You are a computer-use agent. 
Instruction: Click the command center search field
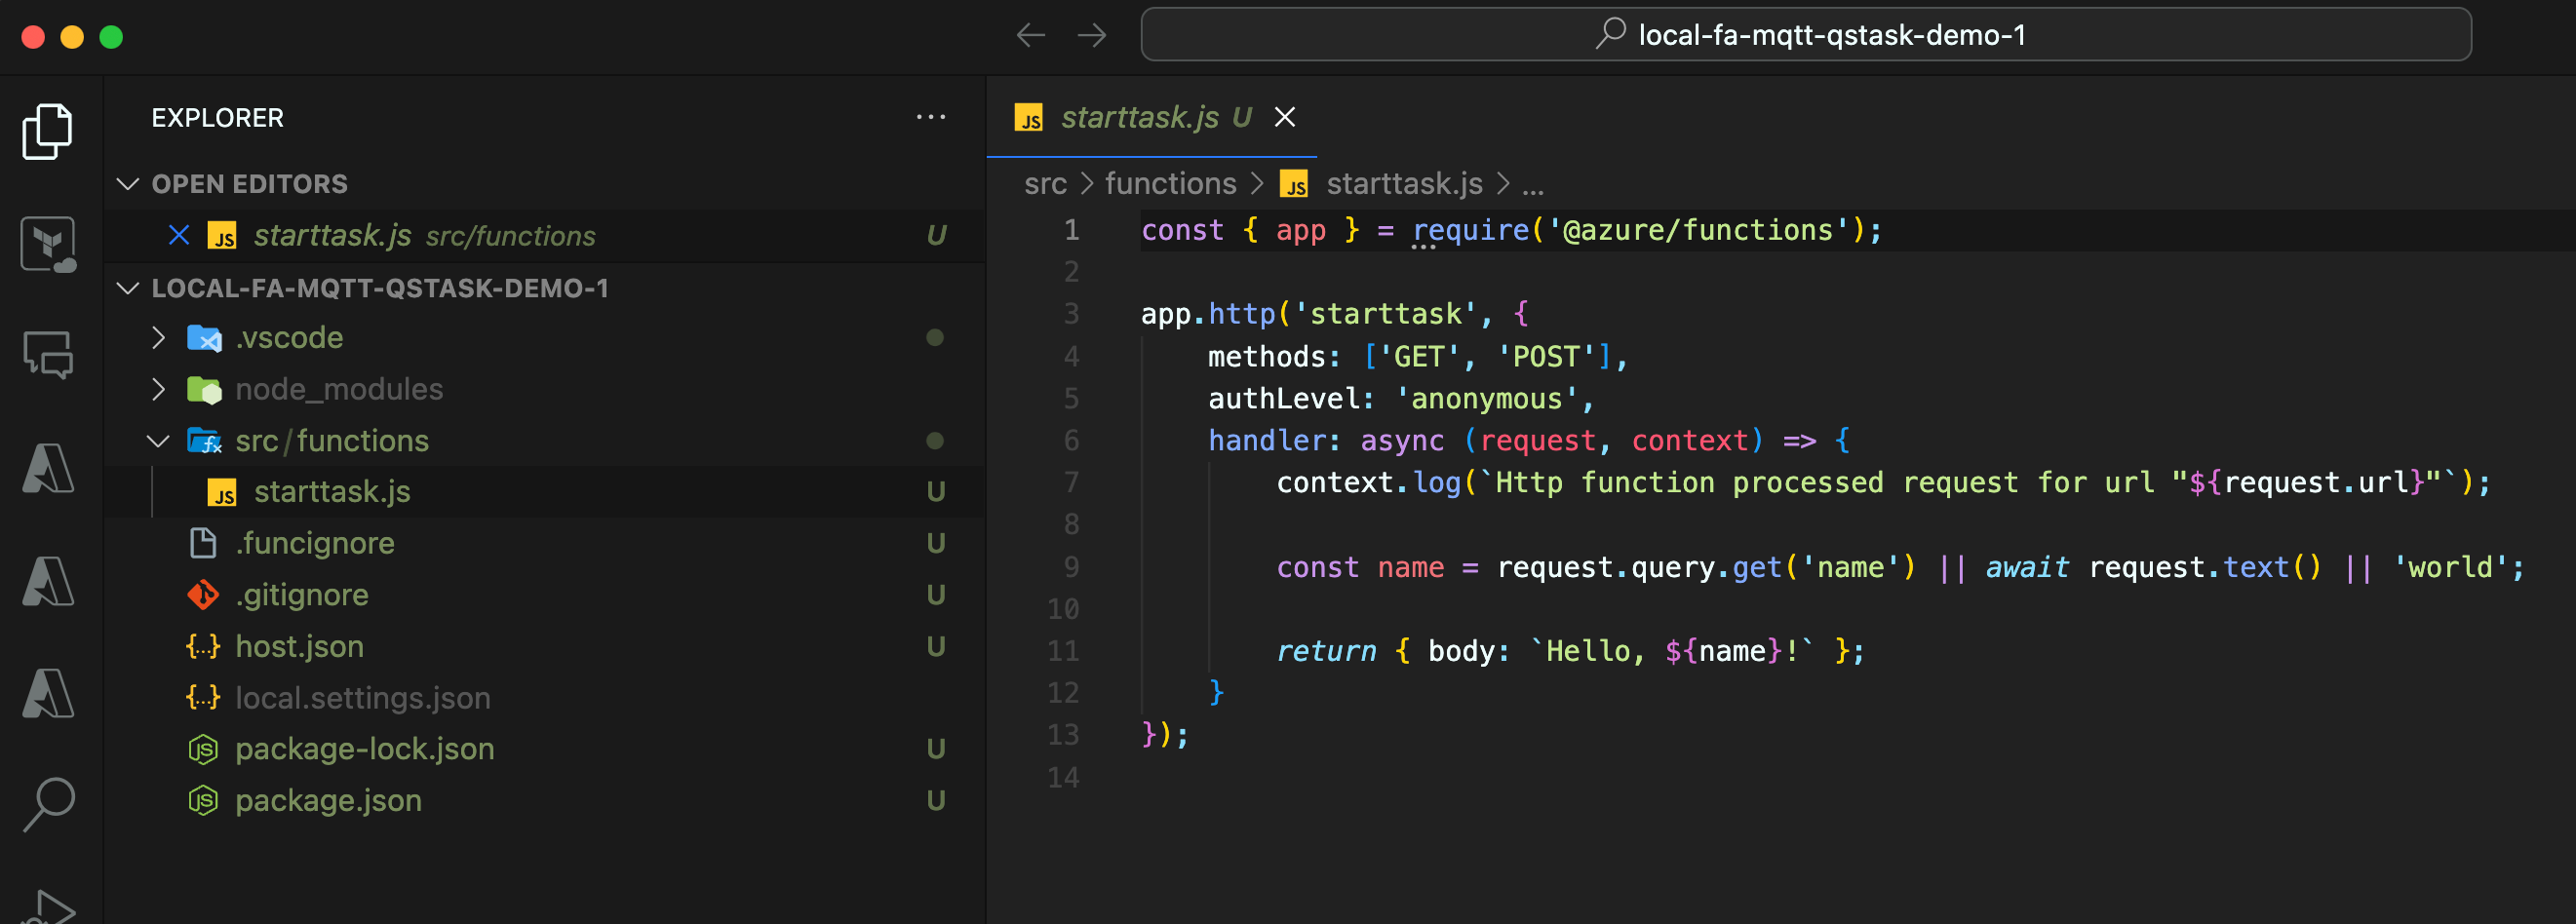(1806, 36)
